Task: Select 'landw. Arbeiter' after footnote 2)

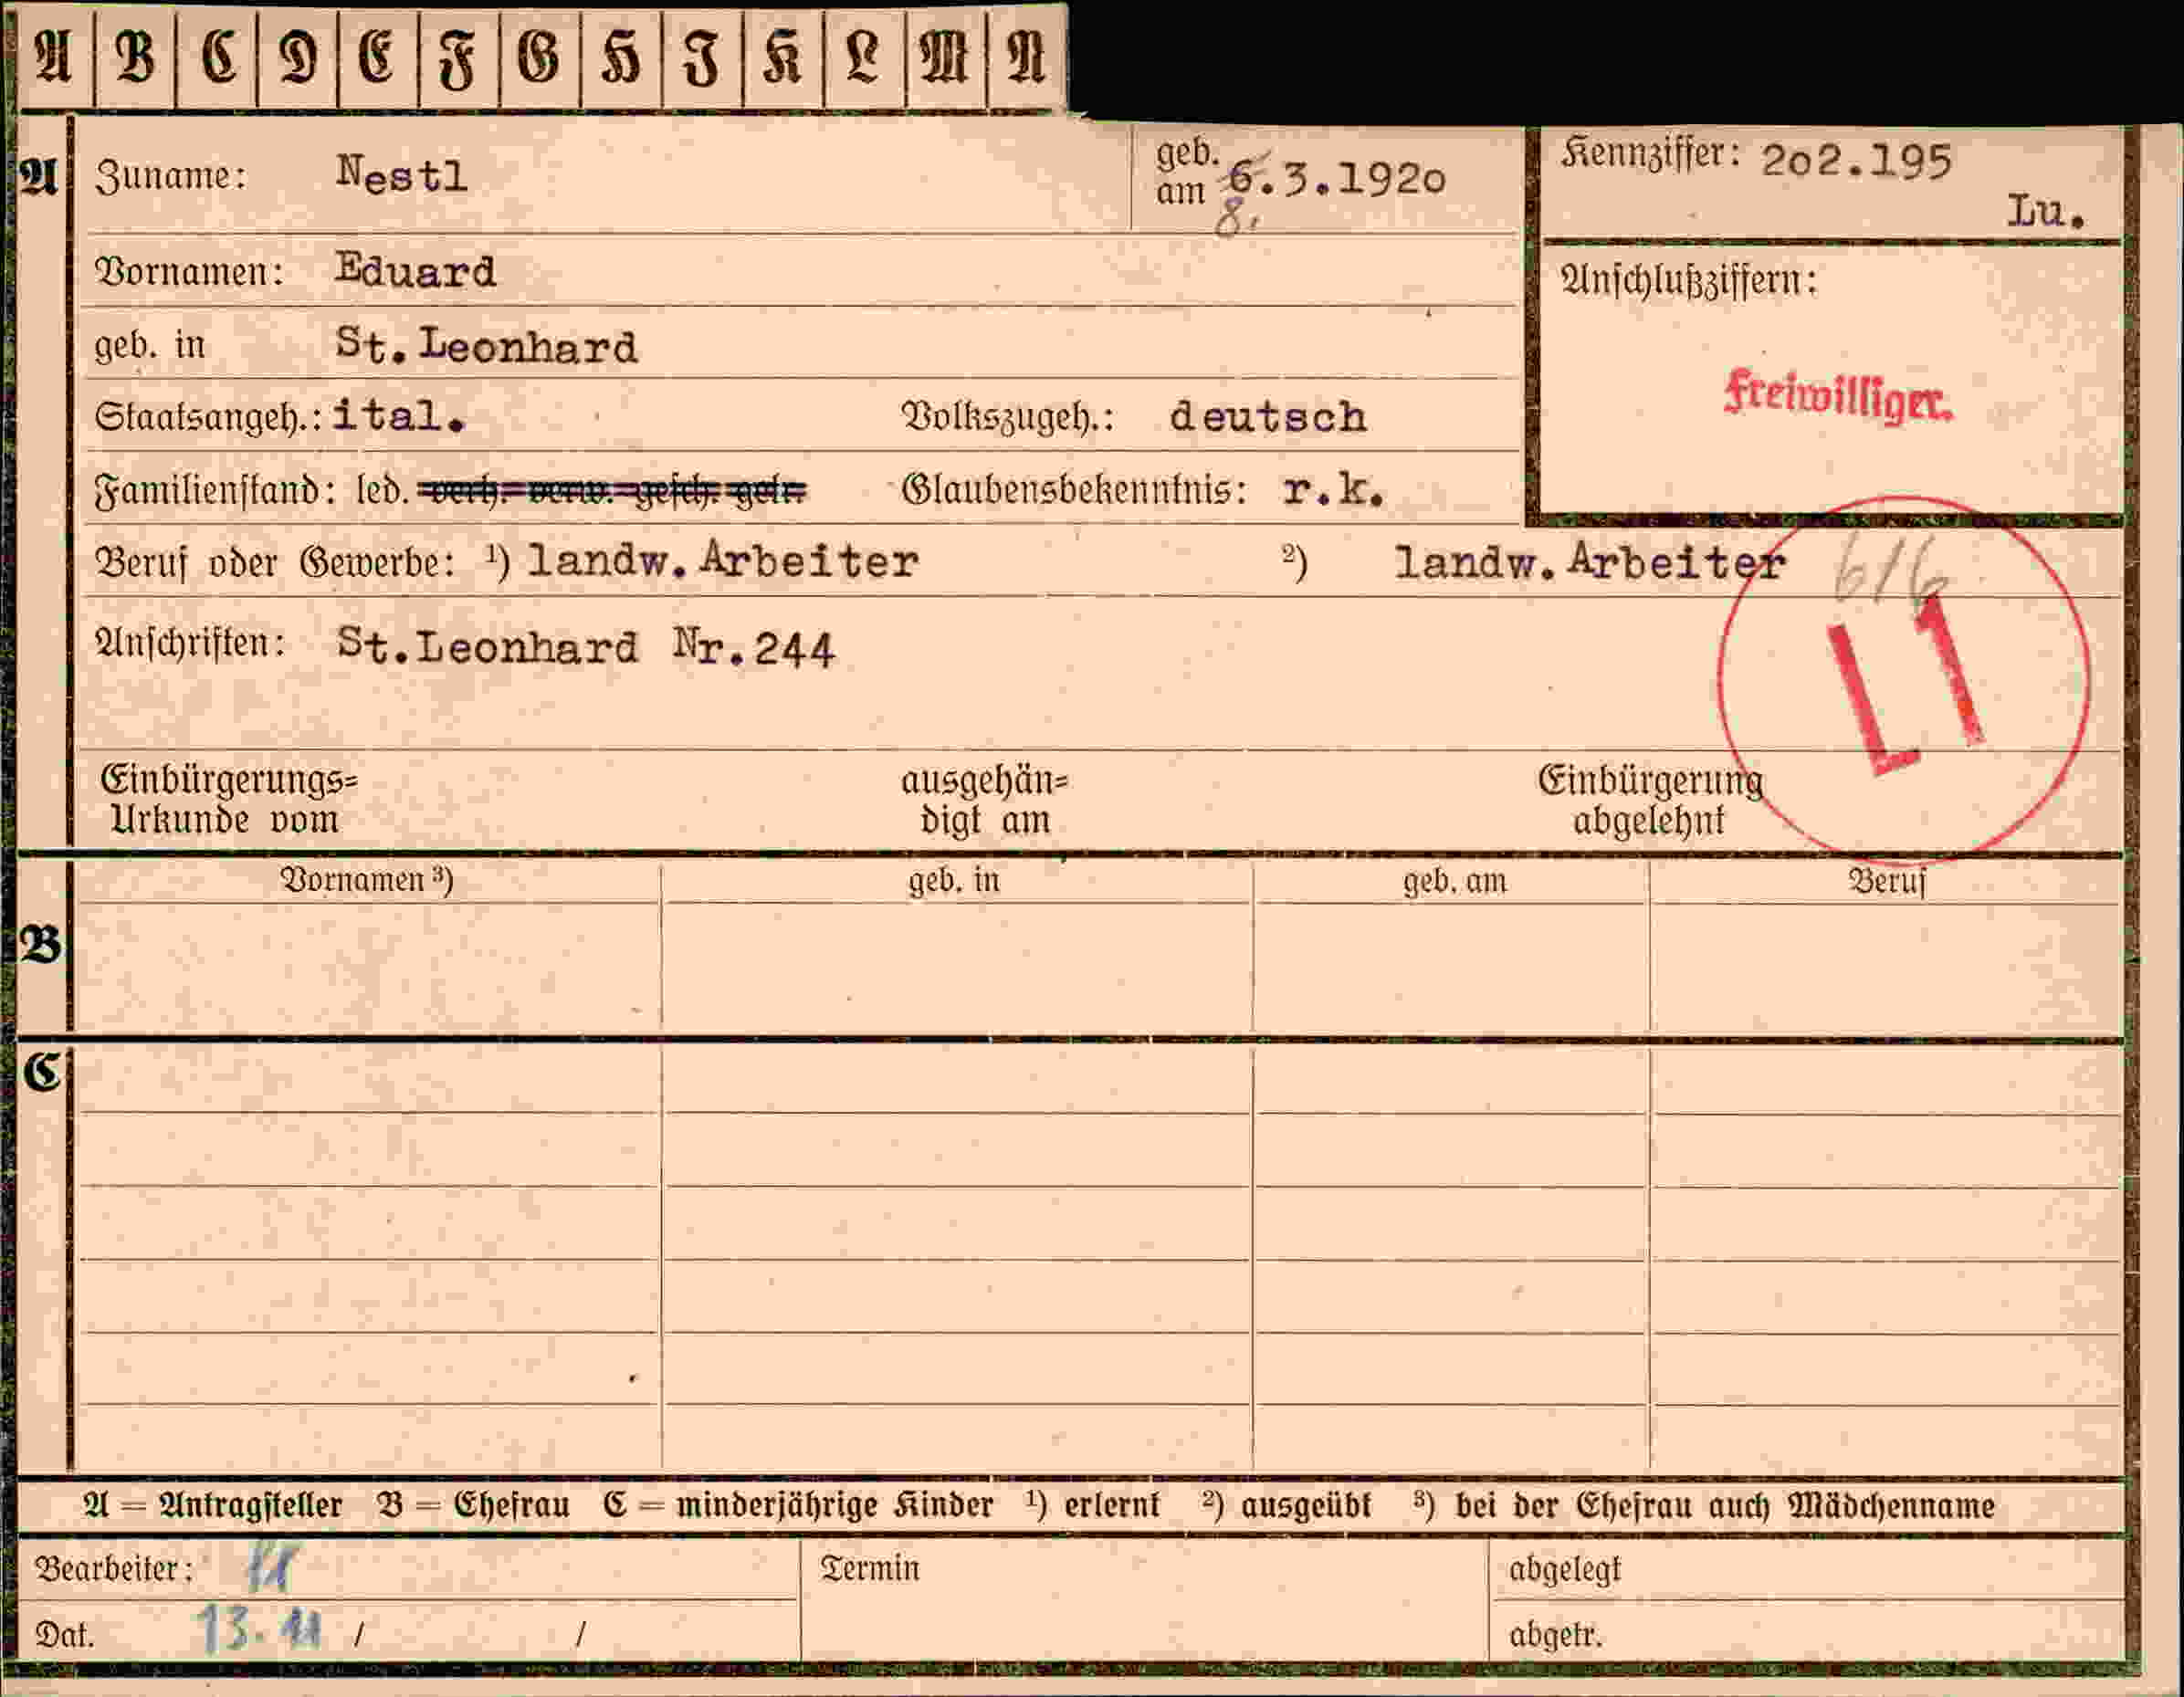Action: pos(1590,563)
